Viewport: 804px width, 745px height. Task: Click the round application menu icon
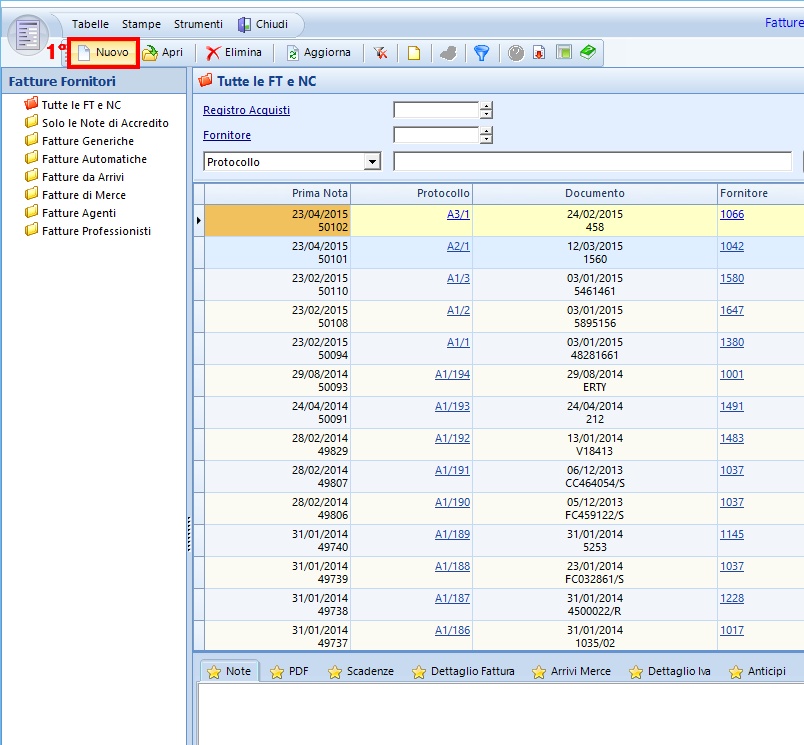28,34
